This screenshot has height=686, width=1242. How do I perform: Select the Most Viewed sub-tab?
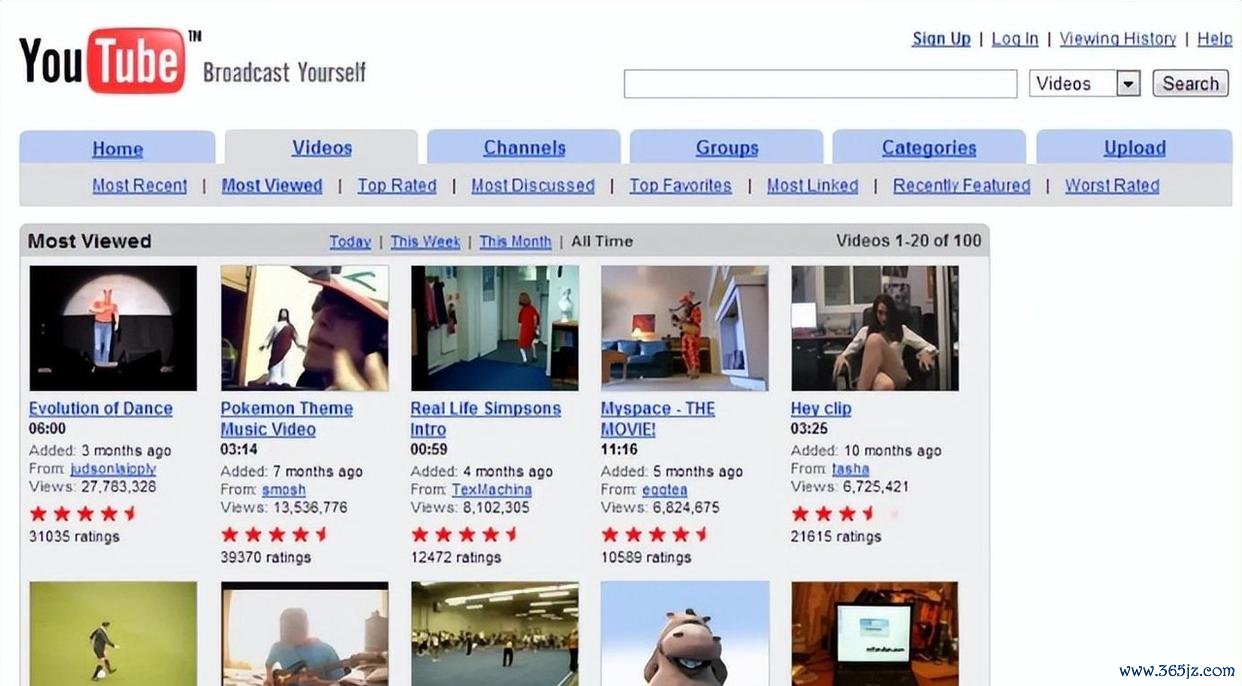(x=272, y=185)
